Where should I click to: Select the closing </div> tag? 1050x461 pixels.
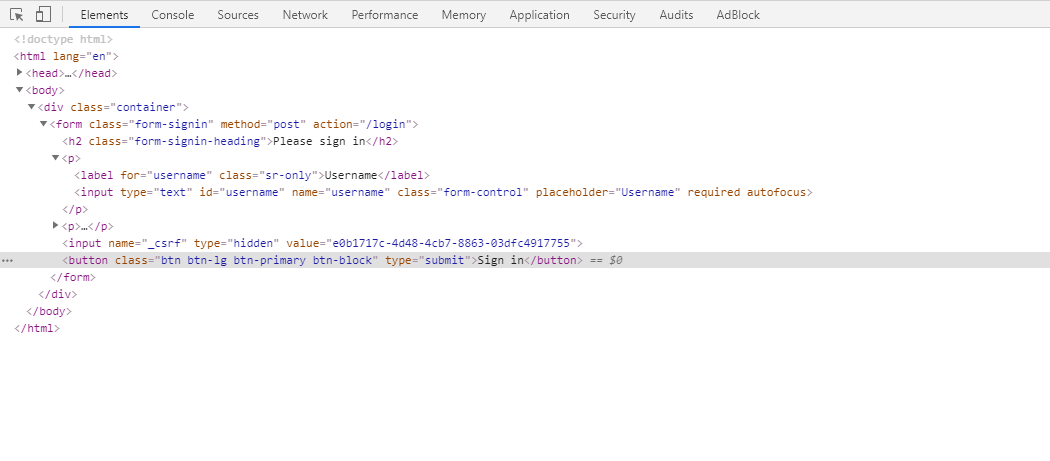(58, 294)
